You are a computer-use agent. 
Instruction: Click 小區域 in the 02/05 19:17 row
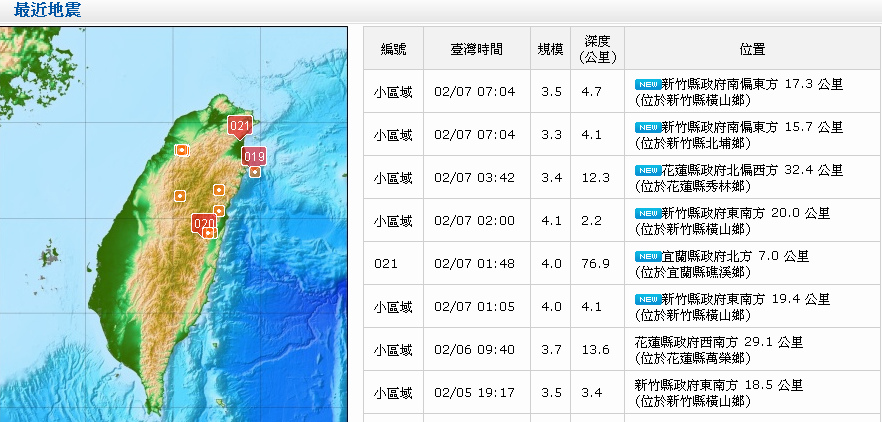point(393,393)
